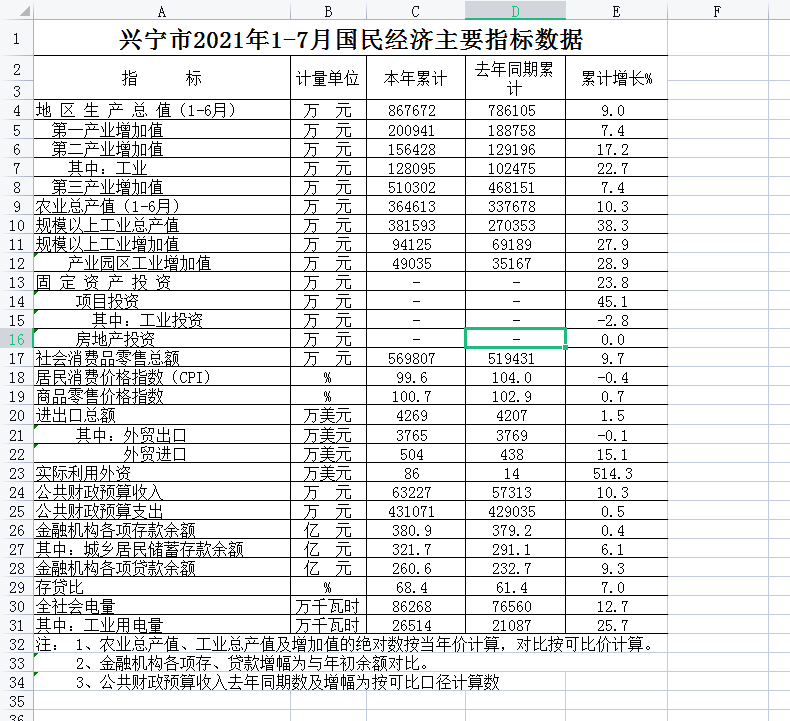Select column F header
Image resolution: width=790 pixels, height=721 pixels.
(717, 10)
